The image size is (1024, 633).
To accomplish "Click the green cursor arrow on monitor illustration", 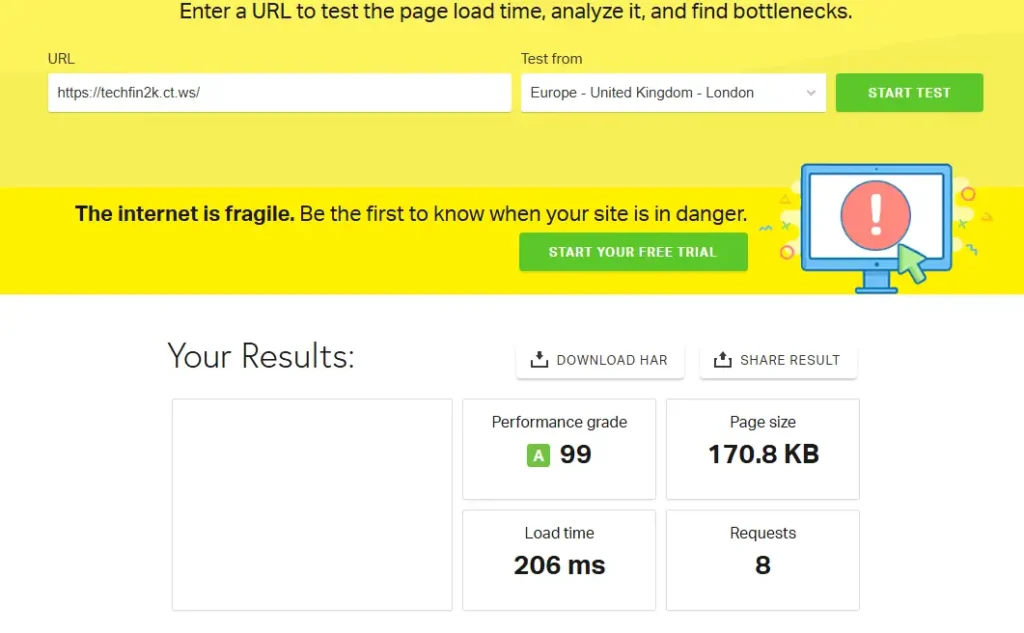I will point(912,263).
